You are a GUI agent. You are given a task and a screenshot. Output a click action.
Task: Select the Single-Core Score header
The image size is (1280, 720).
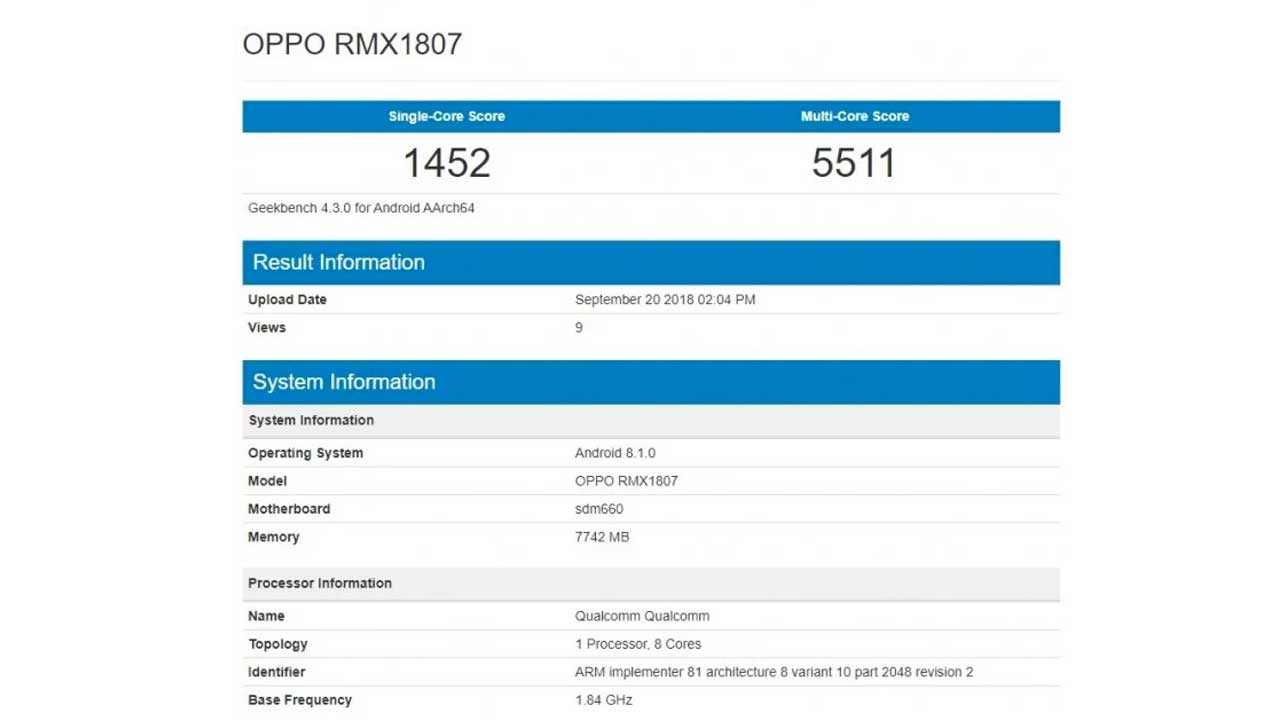[447, 116]
